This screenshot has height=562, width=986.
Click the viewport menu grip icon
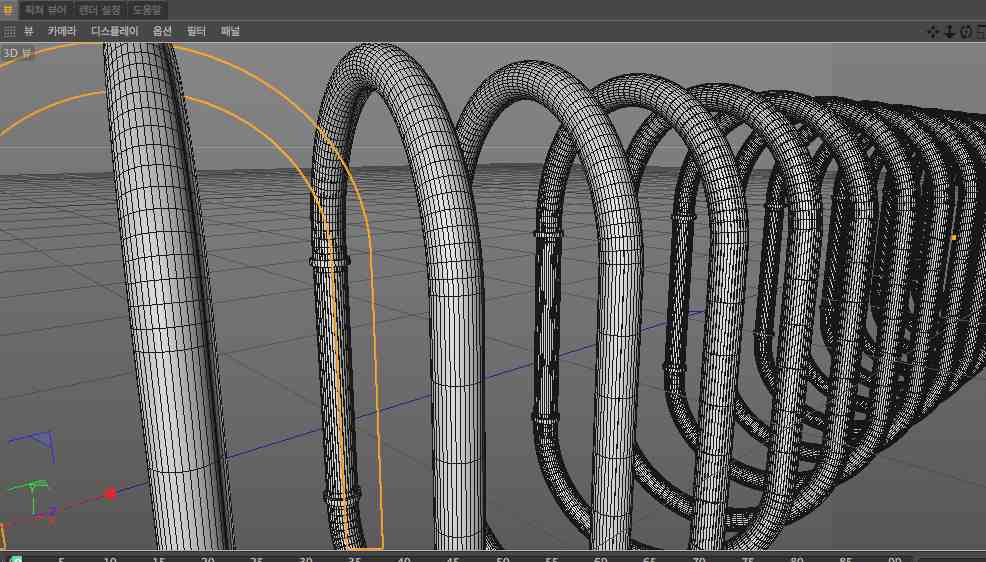(9, 31)
